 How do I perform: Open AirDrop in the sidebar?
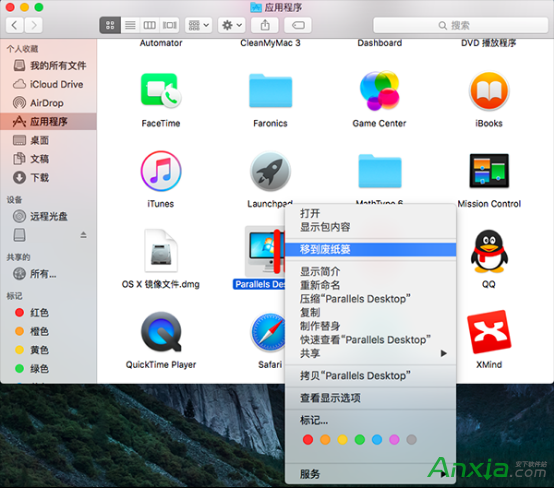pos(48,103)
